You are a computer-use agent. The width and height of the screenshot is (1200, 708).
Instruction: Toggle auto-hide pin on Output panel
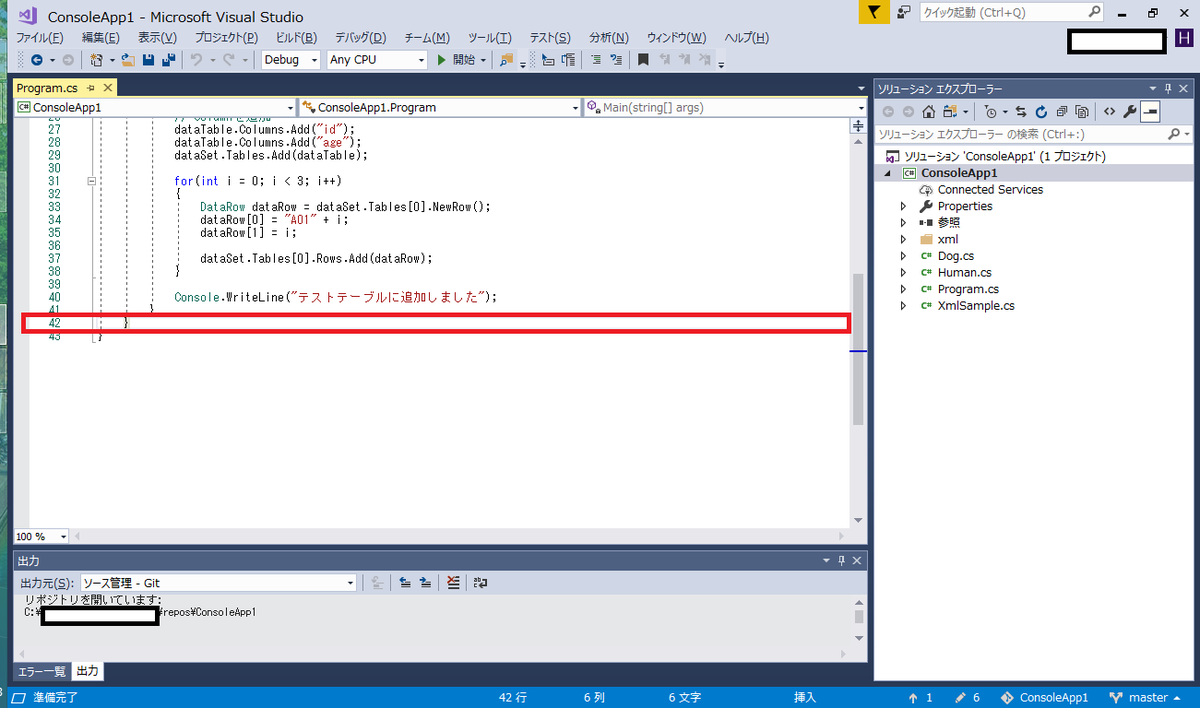pos(841,561)
